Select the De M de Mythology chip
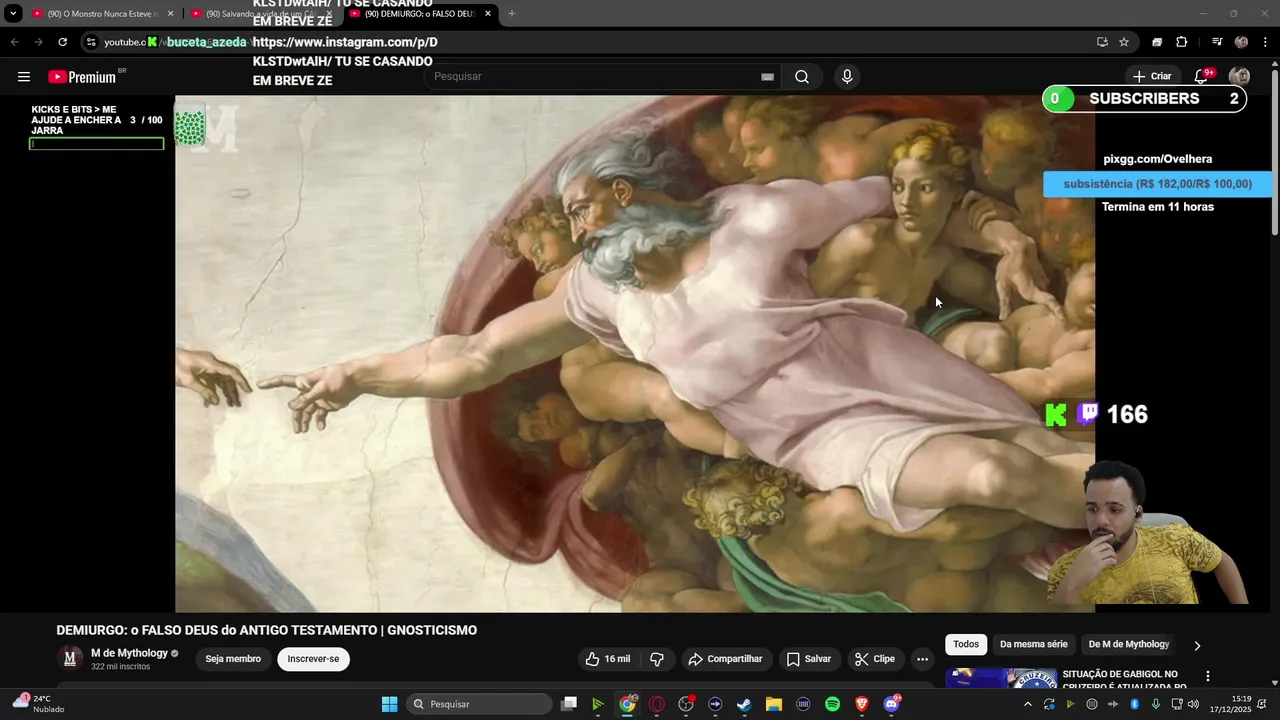 [x=1128, y=645]
